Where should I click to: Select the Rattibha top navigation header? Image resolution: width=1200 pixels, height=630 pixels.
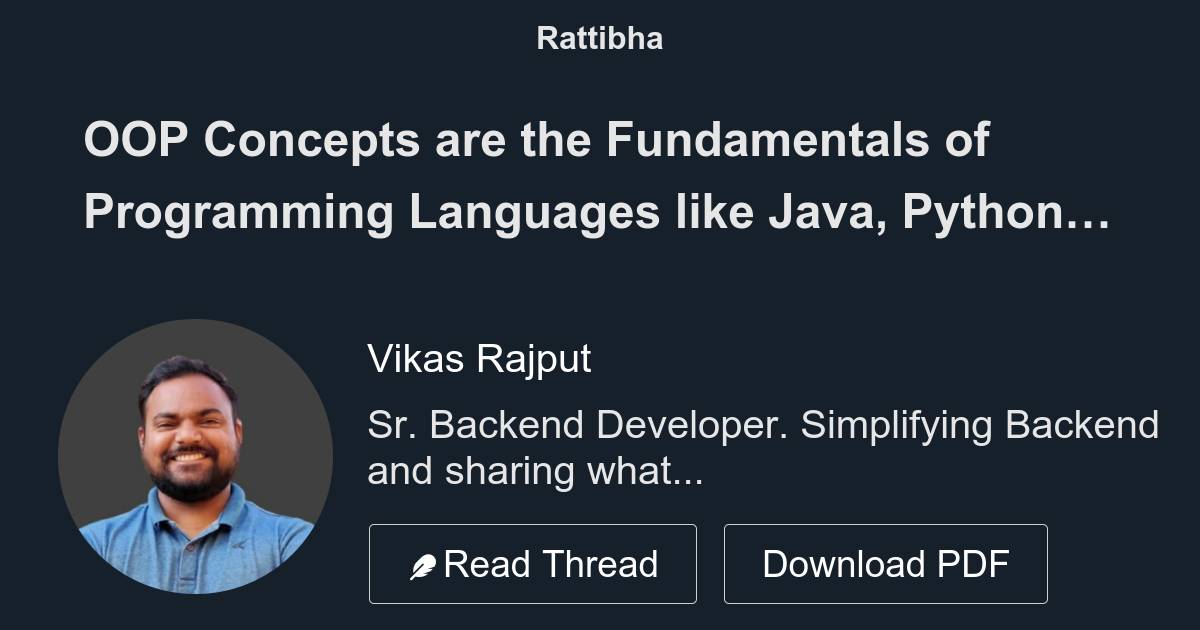[x=599, y=39]
